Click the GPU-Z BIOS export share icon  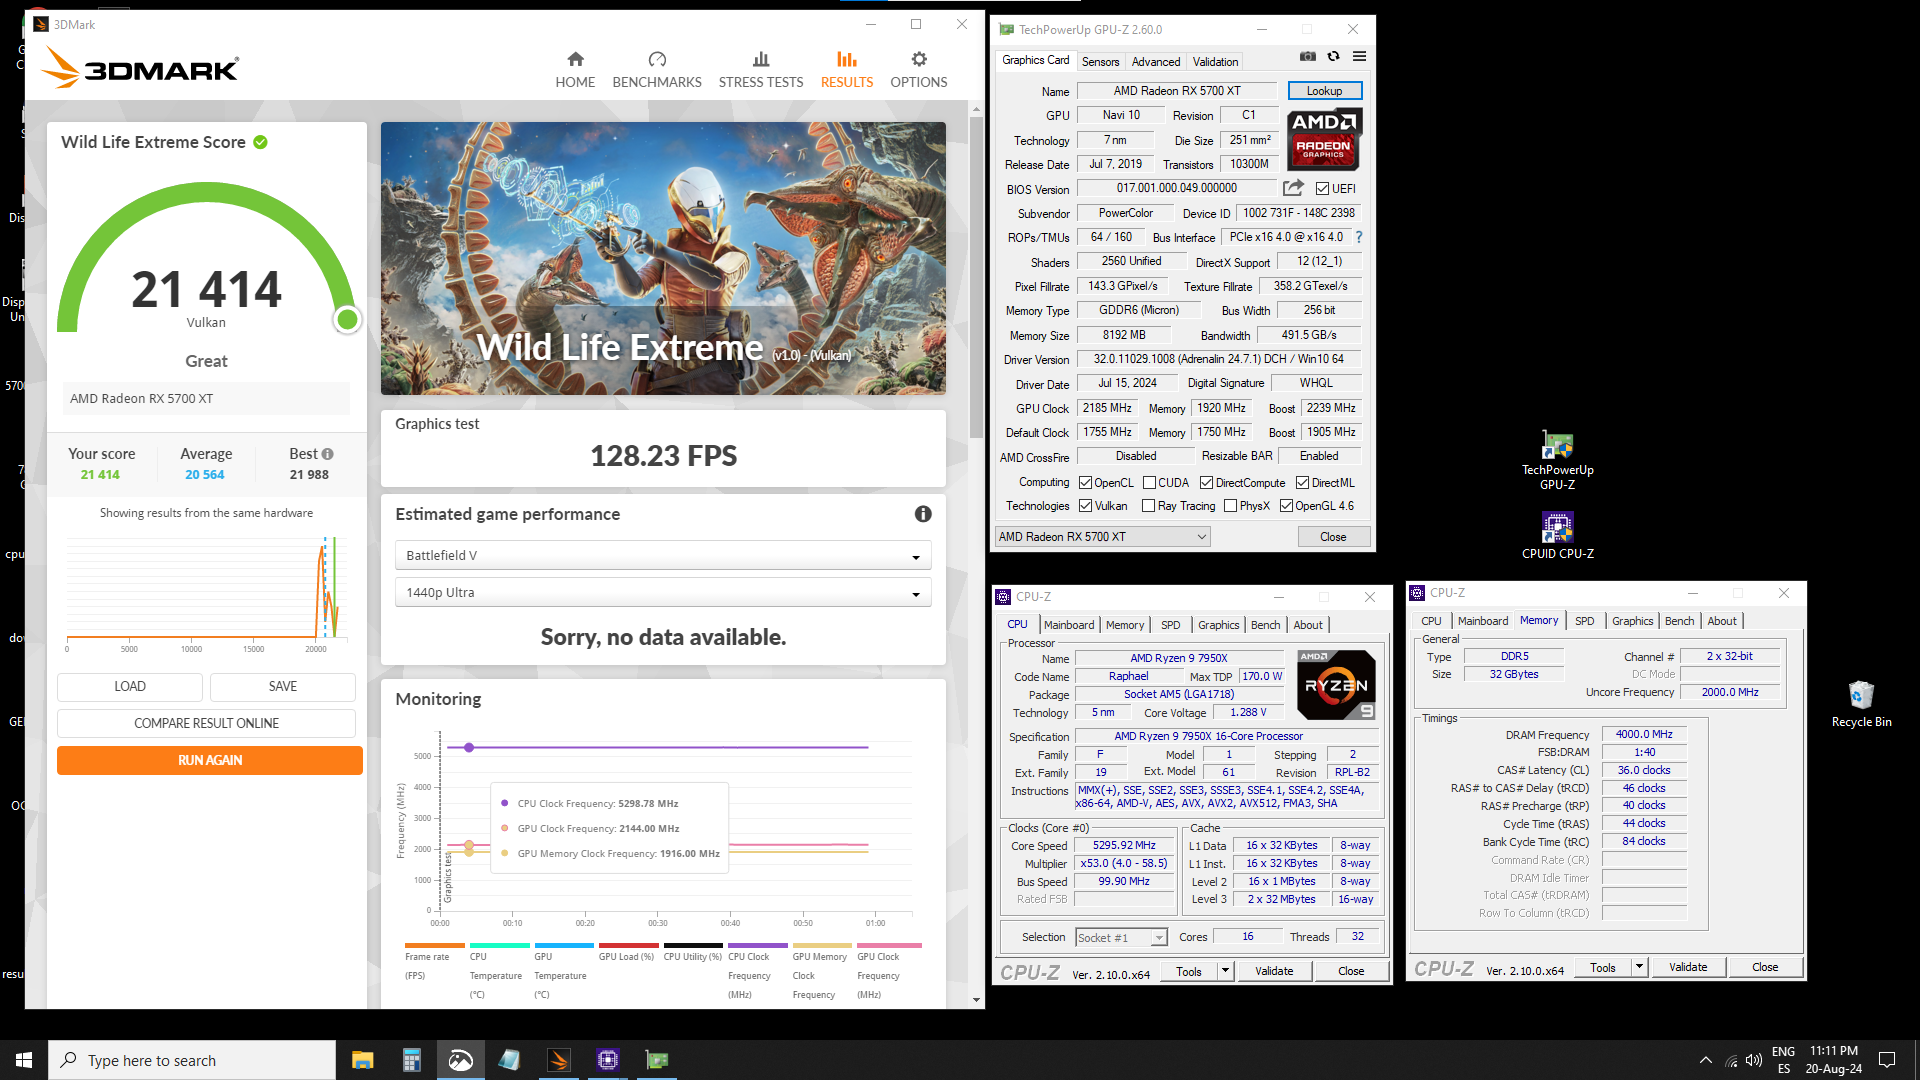(1293, 188)
